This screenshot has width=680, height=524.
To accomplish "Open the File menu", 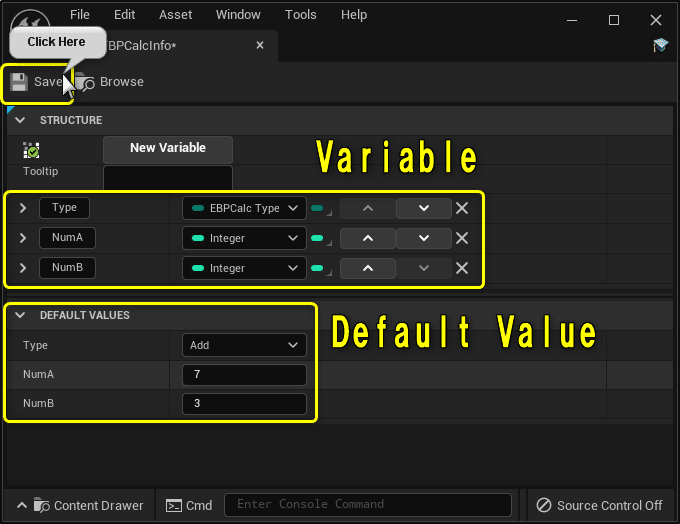I will 80,15.
